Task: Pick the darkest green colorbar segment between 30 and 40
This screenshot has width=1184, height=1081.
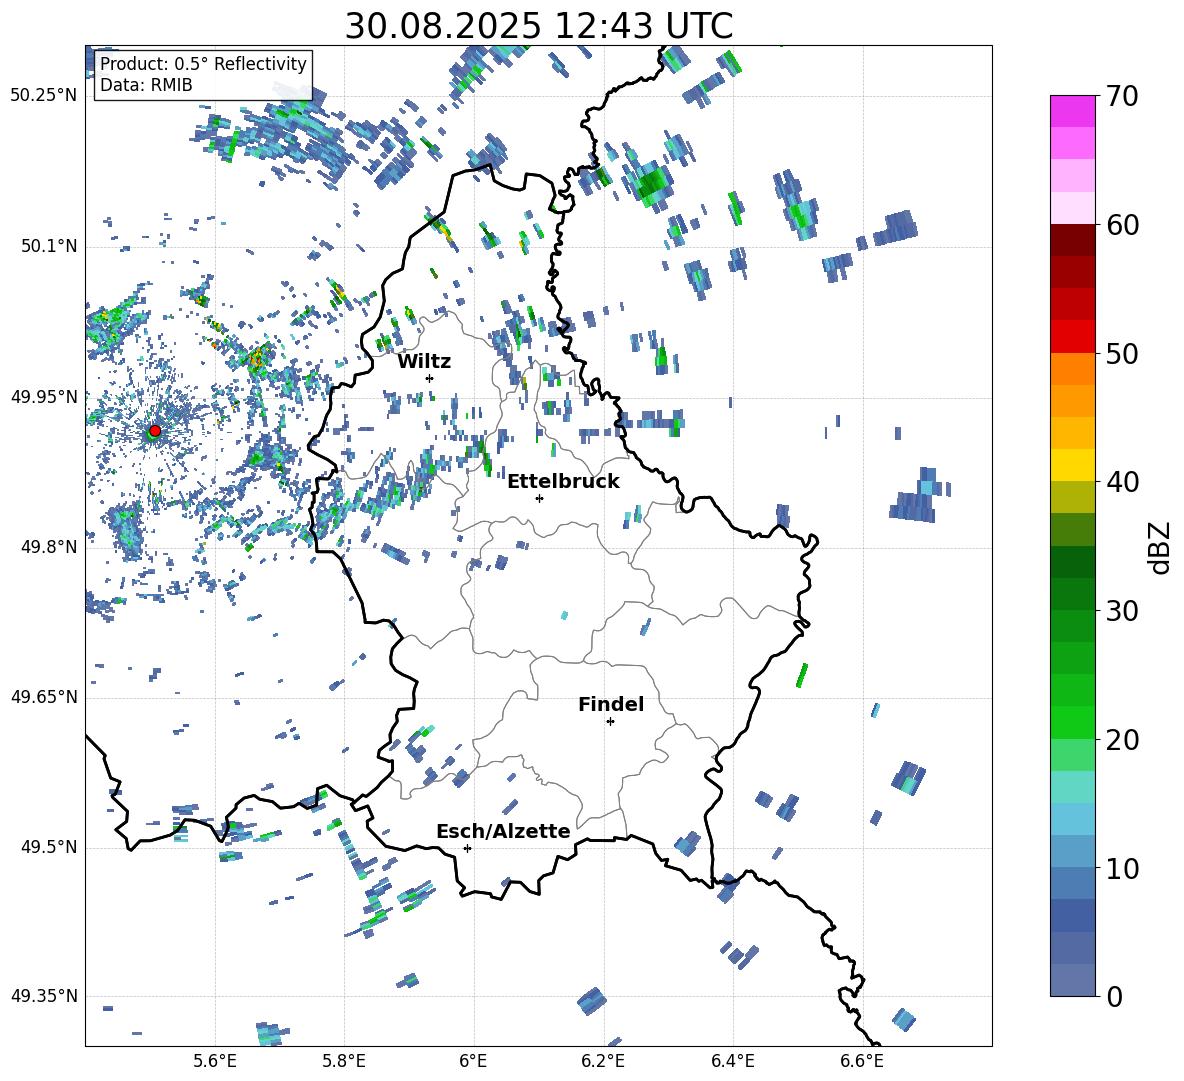Action: coord(1072,562)
